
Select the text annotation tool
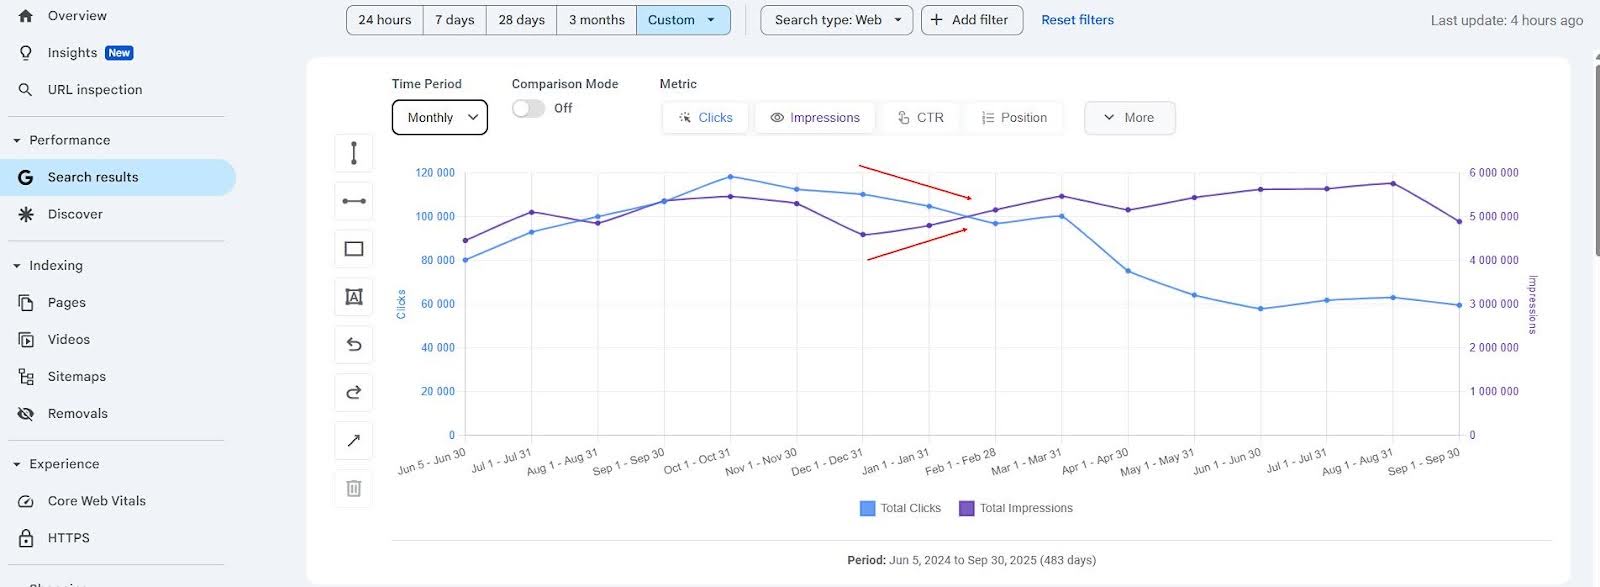point(353,297)
